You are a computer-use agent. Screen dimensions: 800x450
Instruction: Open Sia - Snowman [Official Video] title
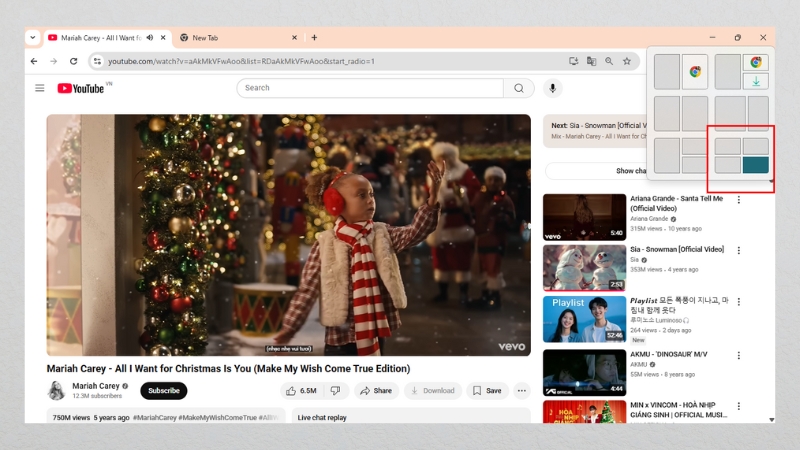(677, 249)
